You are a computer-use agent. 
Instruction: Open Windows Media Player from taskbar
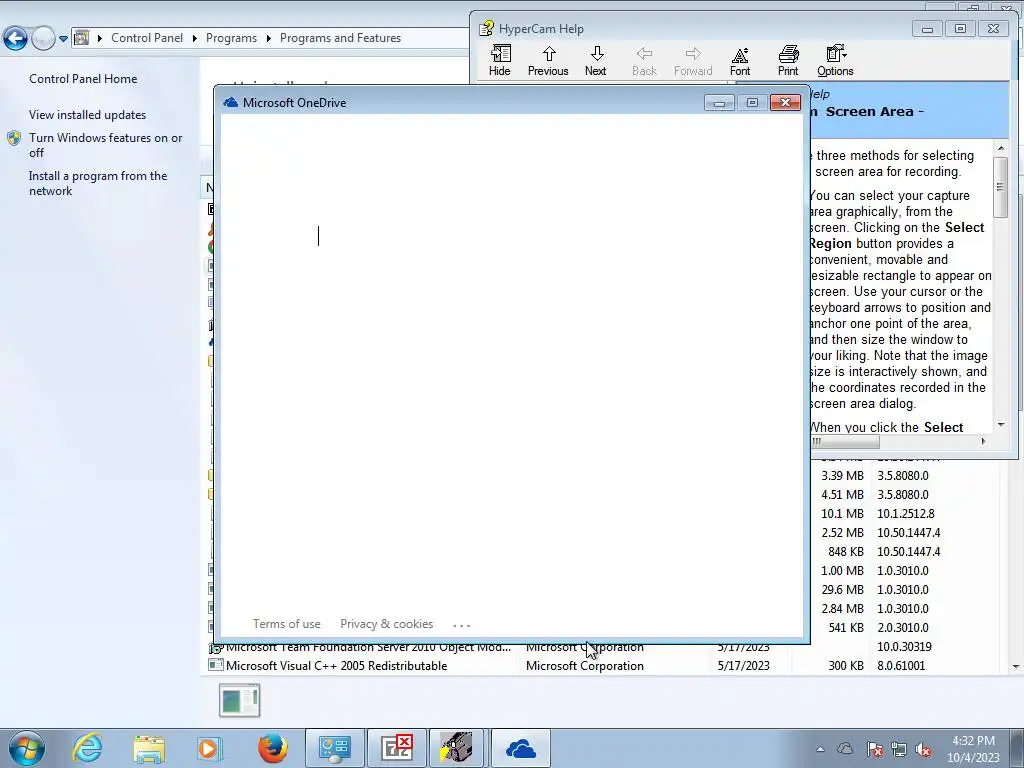point(210,748)
